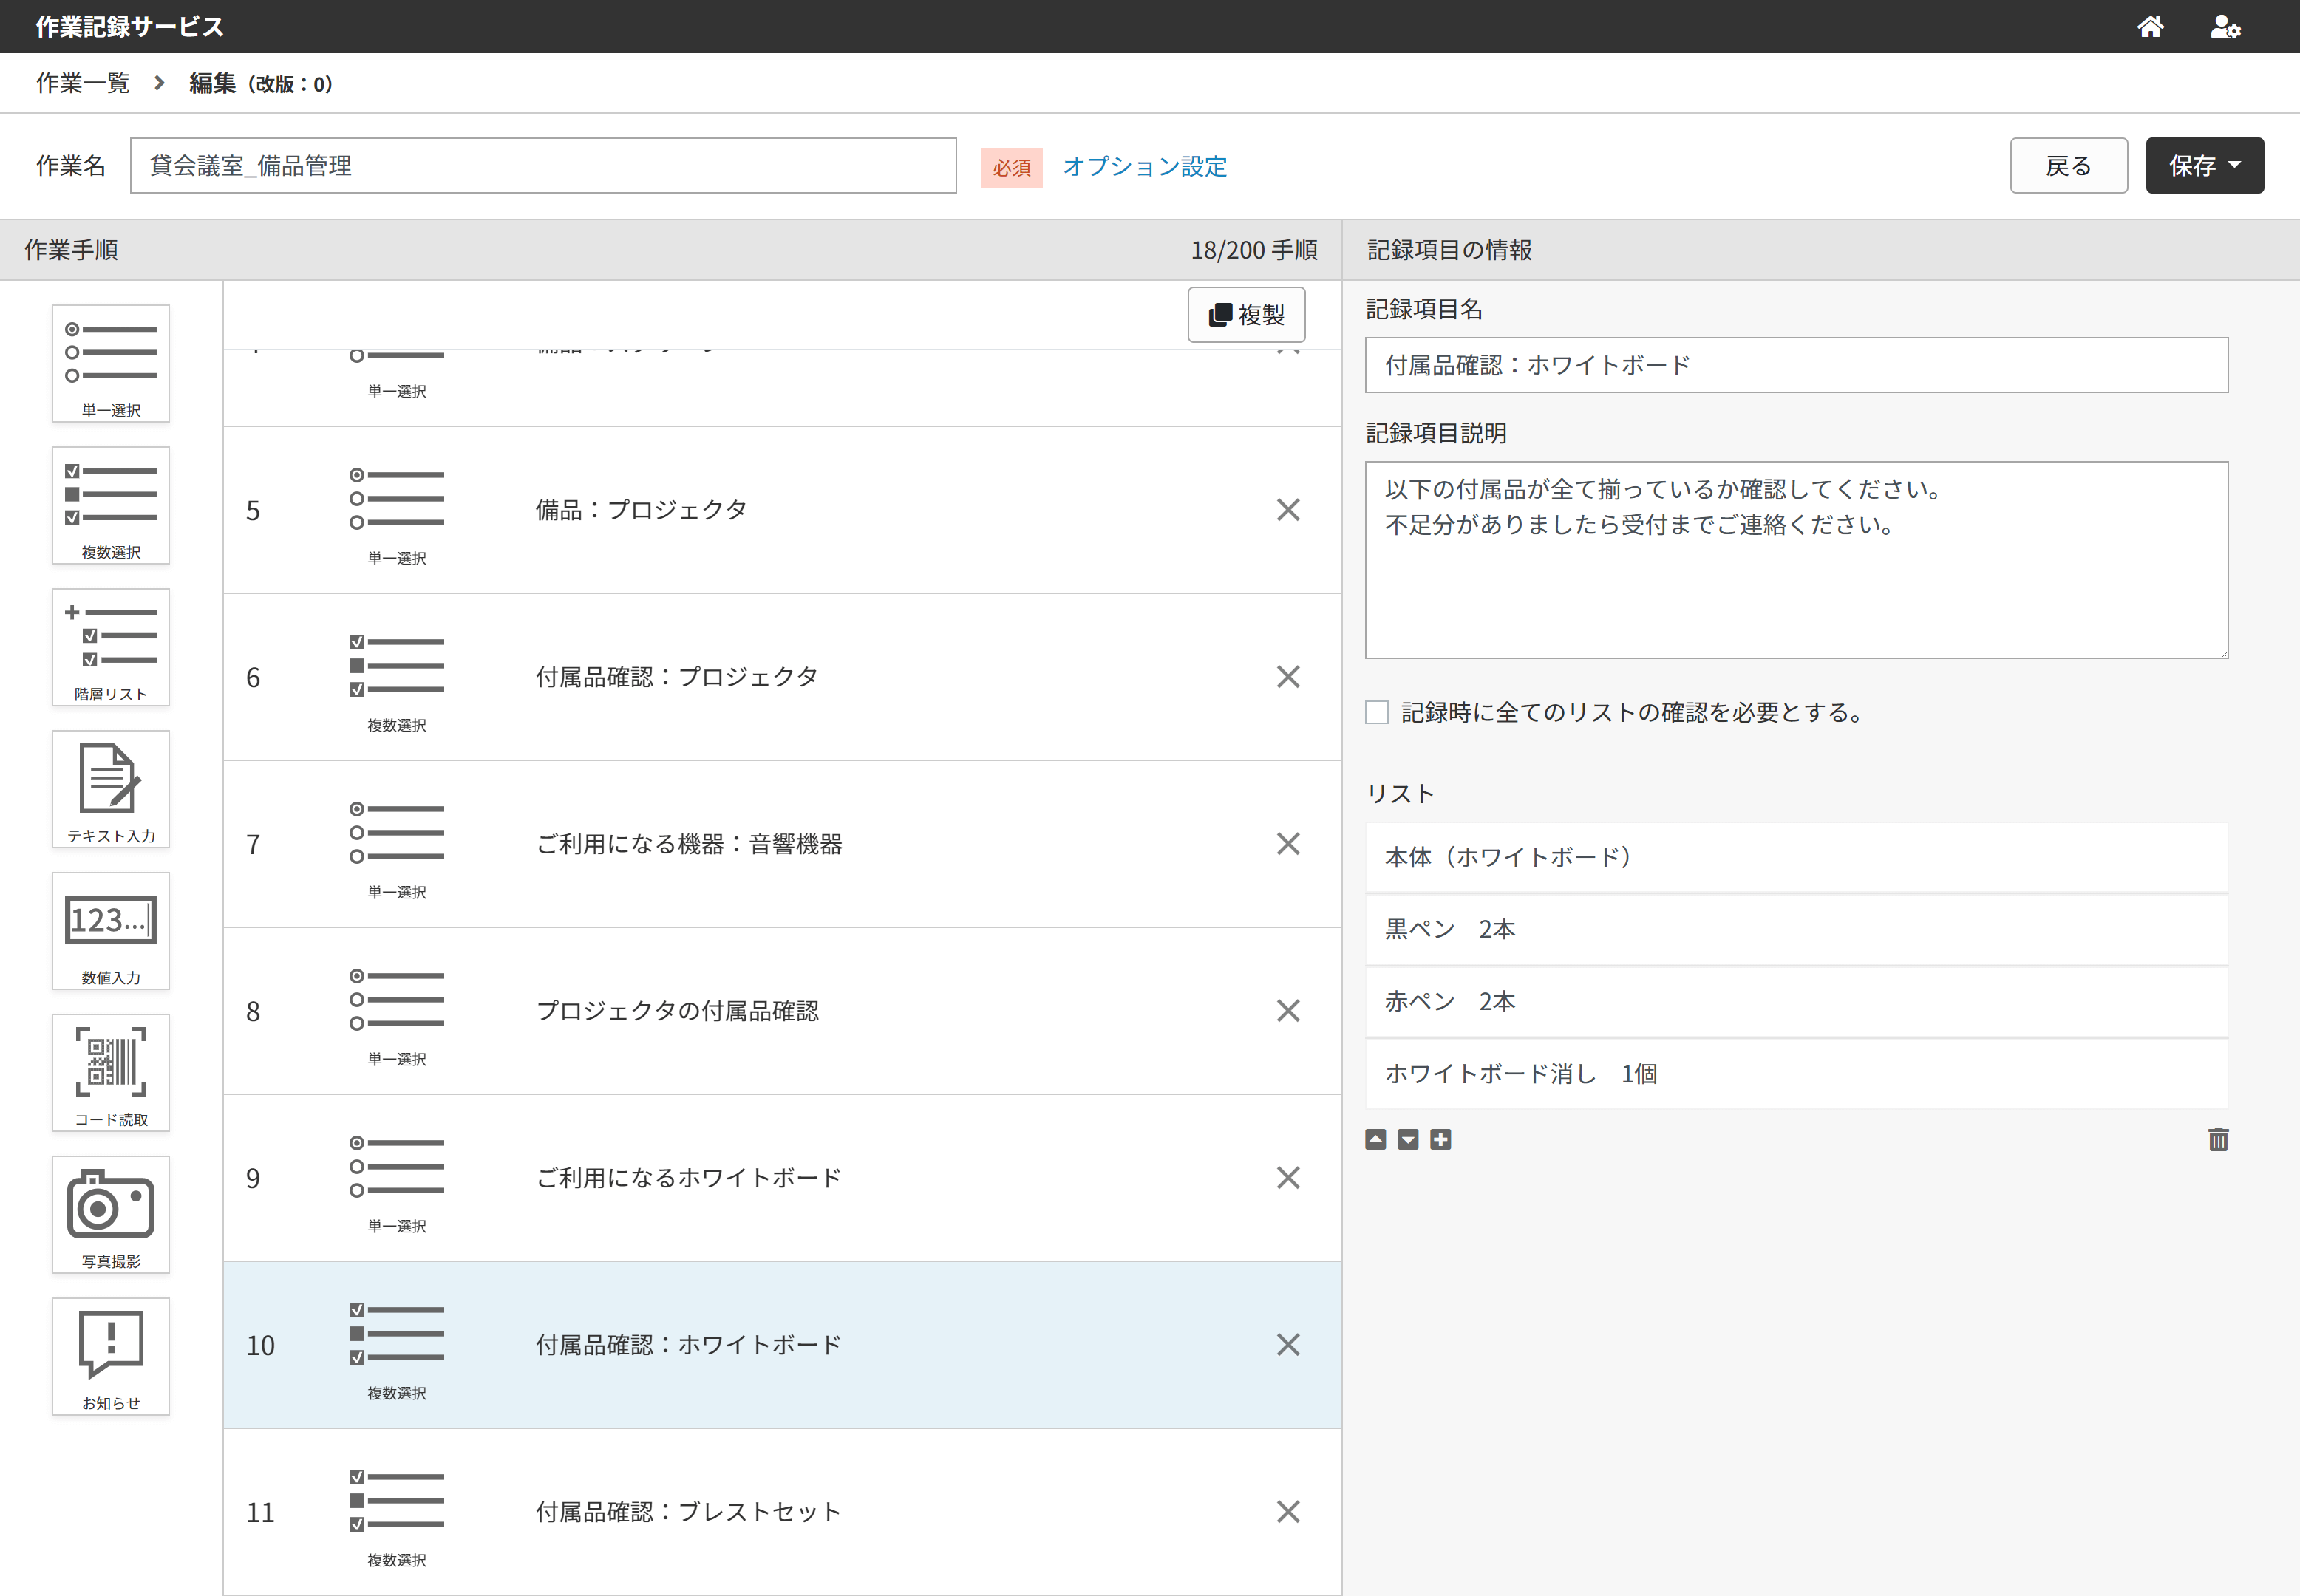Edit the 記録項目説明 text area
2300x1596 pixels.
[x=1796, y=560]
